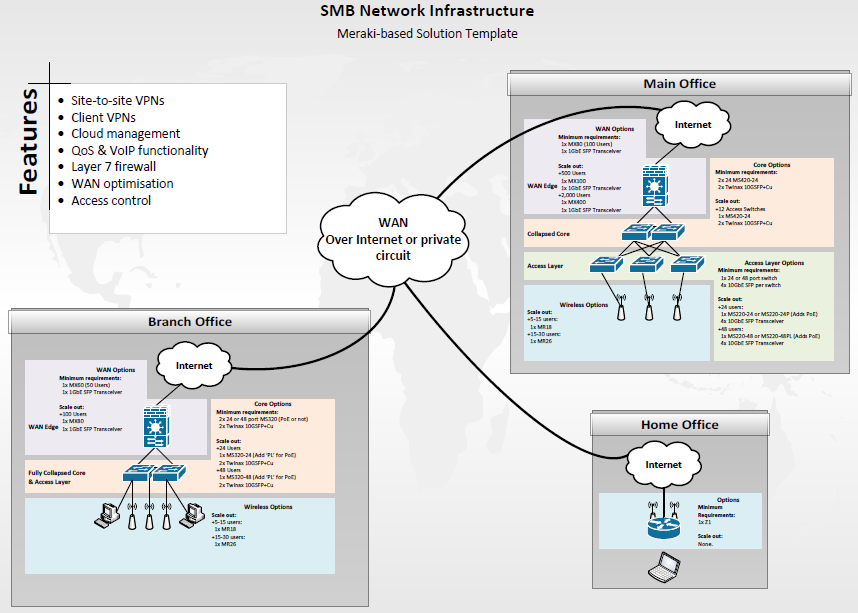Click the 'WAN Edge' label in Main Office
Image resolution: width=858 pixels, height=613 pixels.
(x=542, y=186)
